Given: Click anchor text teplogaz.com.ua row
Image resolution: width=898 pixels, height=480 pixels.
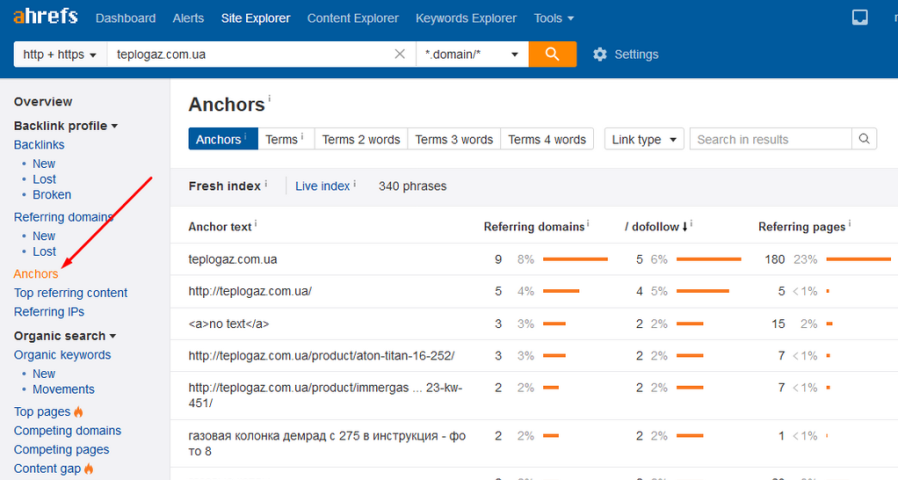Looking at the screenshot, I should click(x=233, y=259).
